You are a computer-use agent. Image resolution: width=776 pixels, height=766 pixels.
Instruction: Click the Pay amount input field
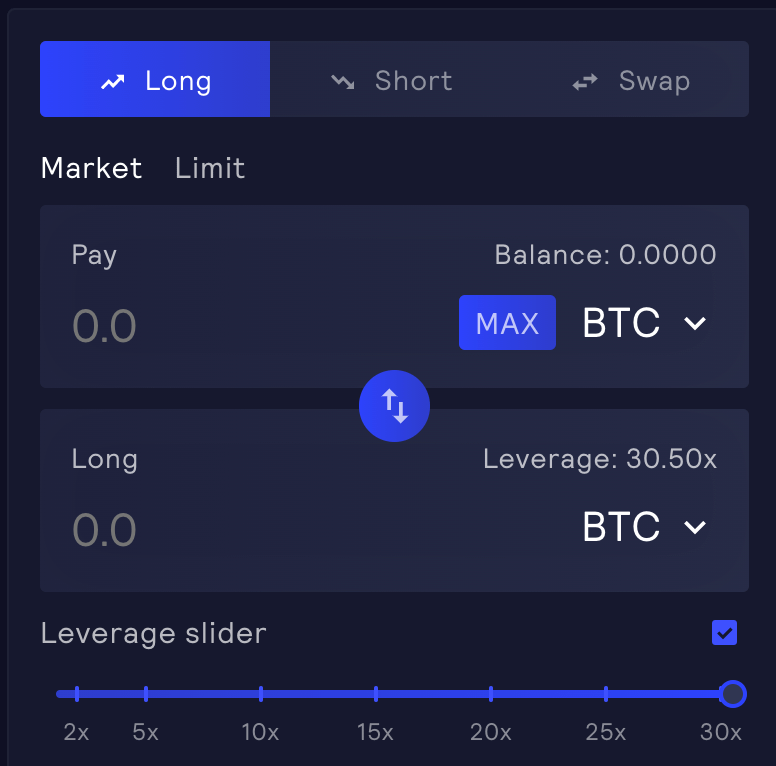(x=250, y=326)
